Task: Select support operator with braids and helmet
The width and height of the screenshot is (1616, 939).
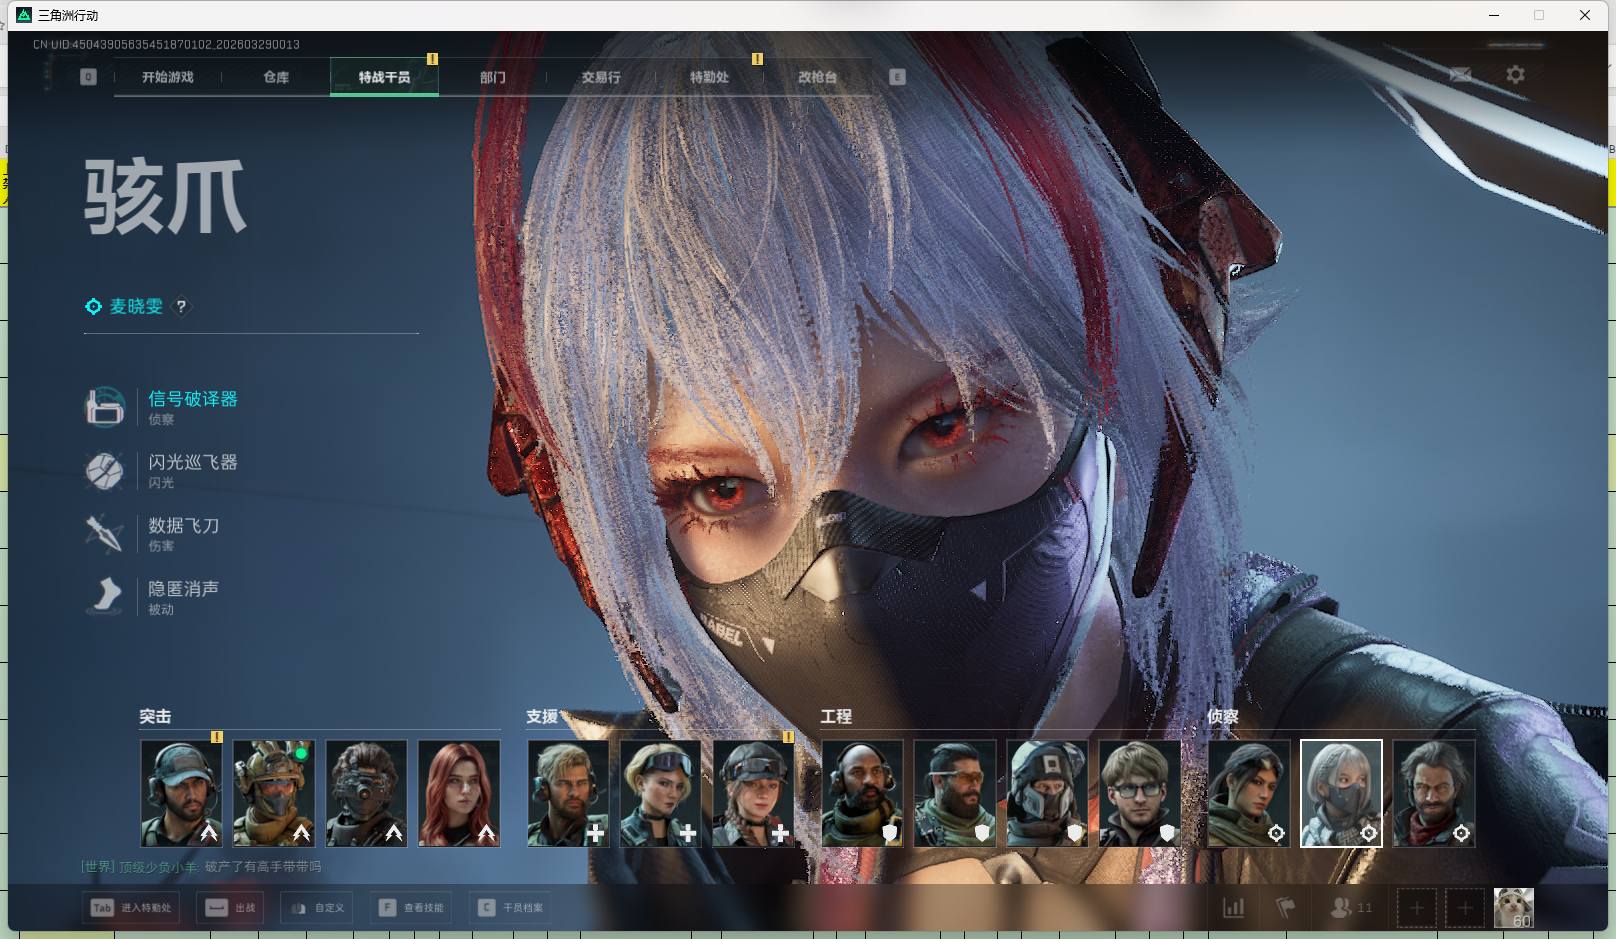Action: pyautogui.click(x=753, y=793)
